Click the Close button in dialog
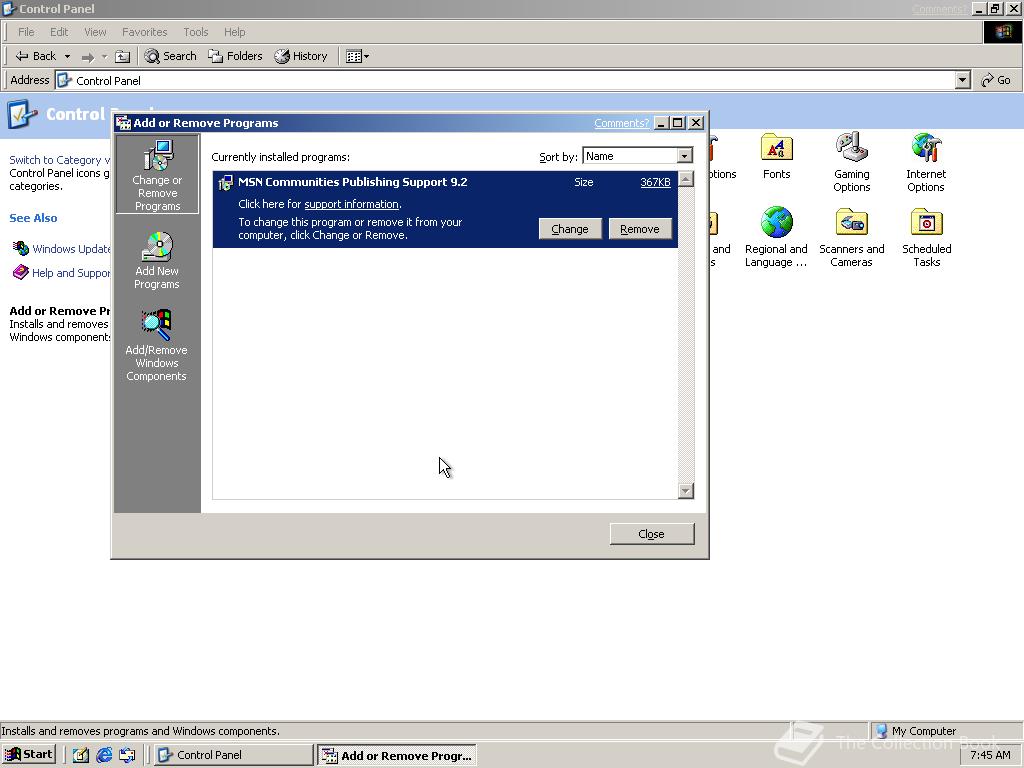 pyautogui.click(x=651, y=534)
